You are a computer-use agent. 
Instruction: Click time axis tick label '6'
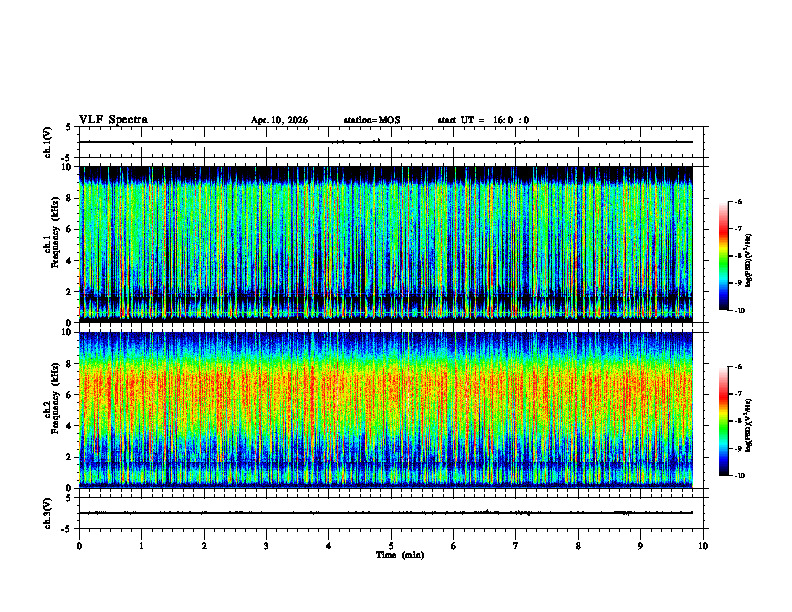coord(453,546)
